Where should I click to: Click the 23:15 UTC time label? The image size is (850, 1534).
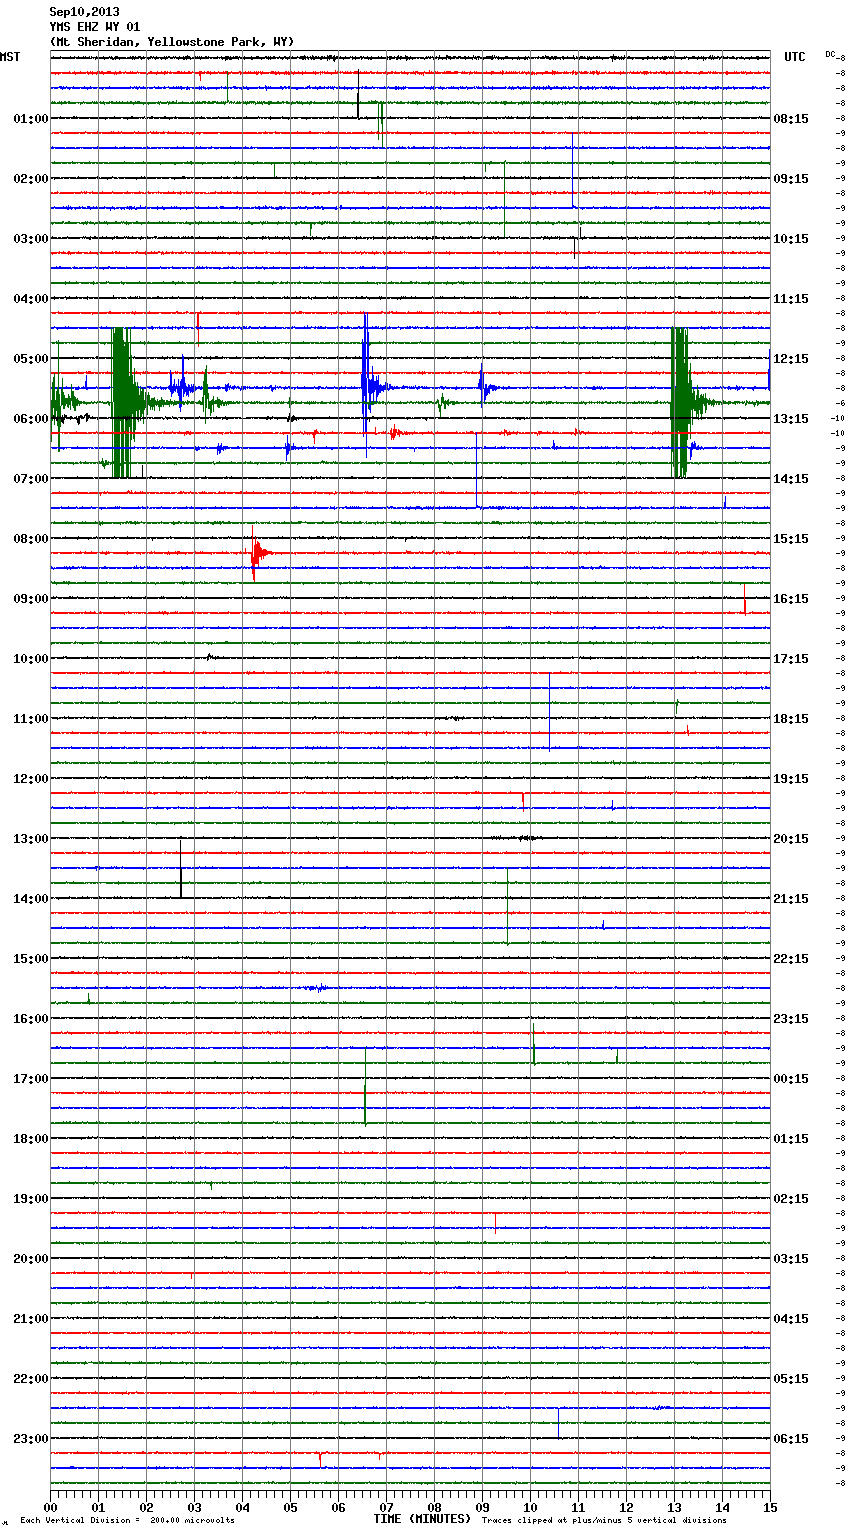[x=791, y=1019]
